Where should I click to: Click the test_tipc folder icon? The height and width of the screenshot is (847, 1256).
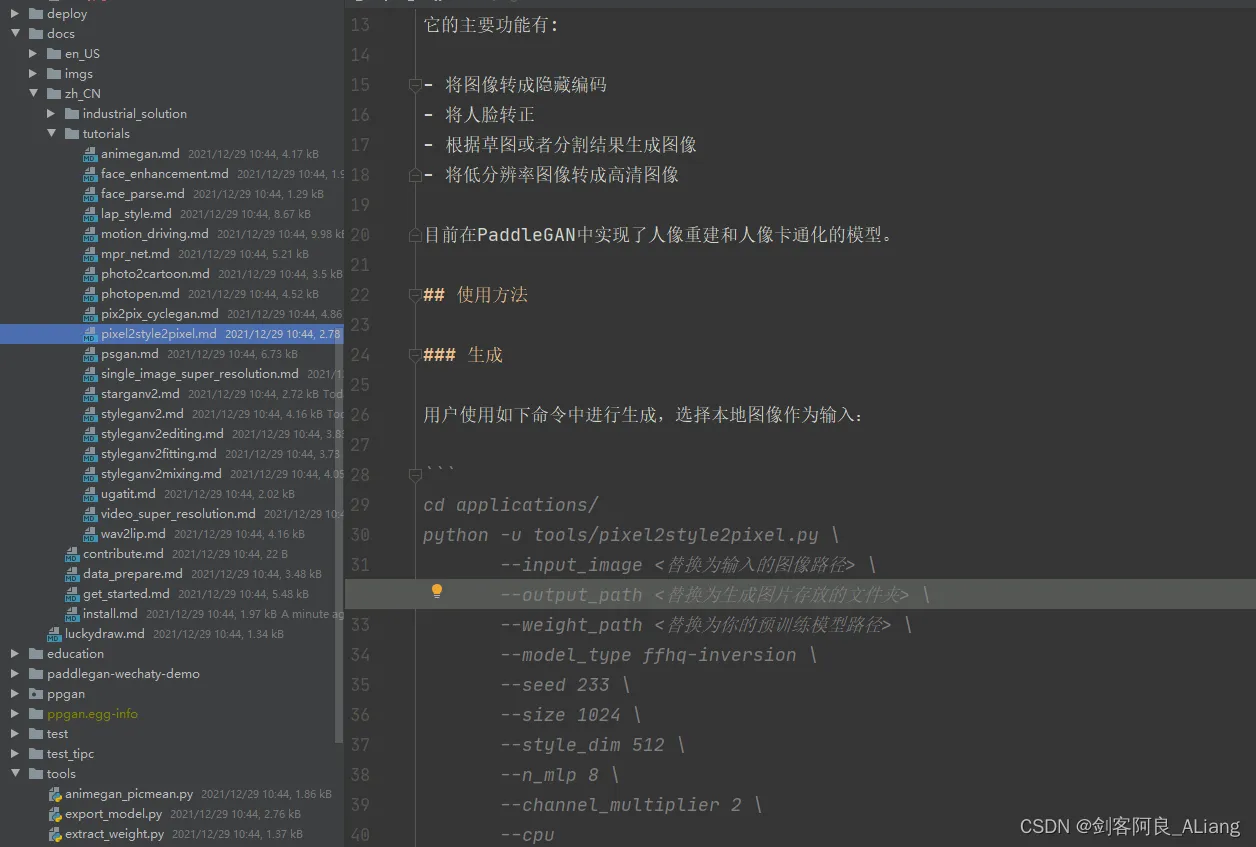point(36,754)
